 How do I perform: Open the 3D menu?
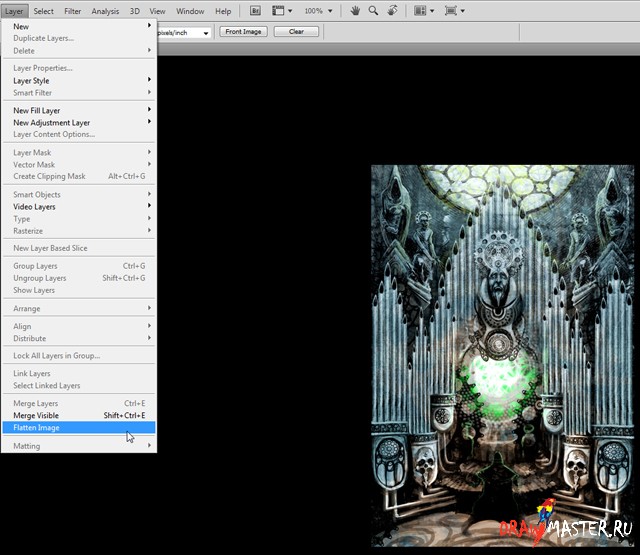click(135, 11)
